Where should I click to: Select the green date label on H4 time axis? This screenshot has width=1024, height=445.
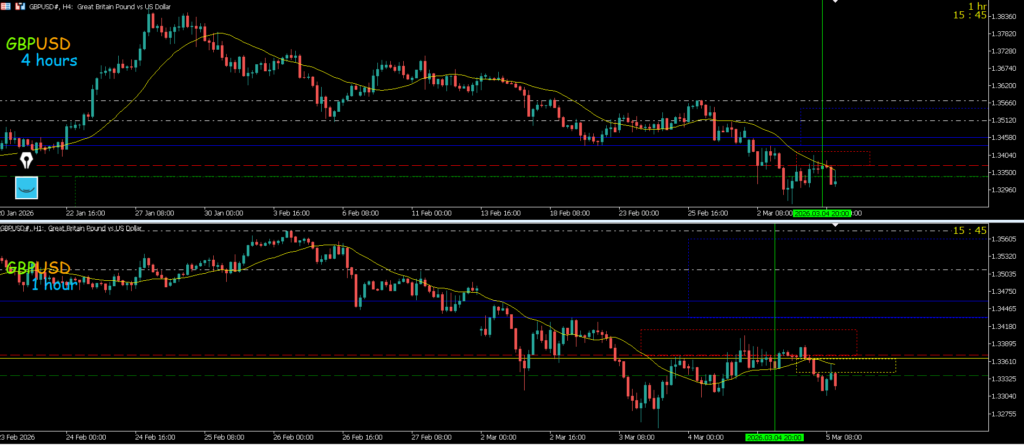pyautogui.click(x=821, y=214)
